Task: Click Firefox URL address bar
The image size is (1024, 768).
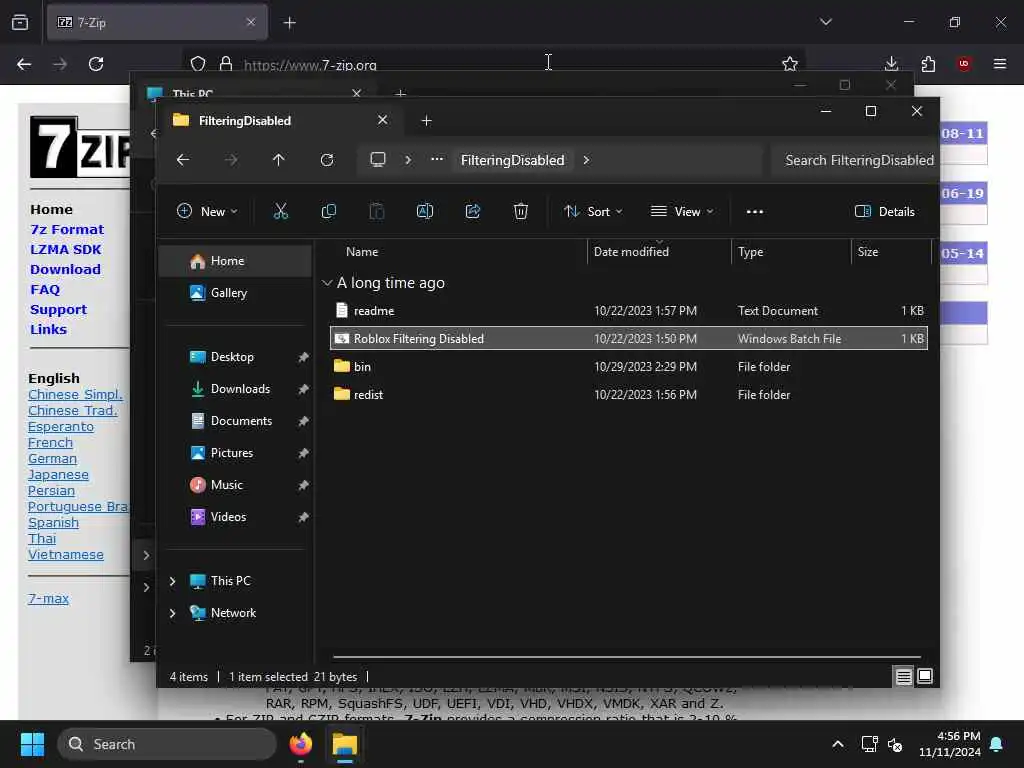Action: [x=496, y=64]
